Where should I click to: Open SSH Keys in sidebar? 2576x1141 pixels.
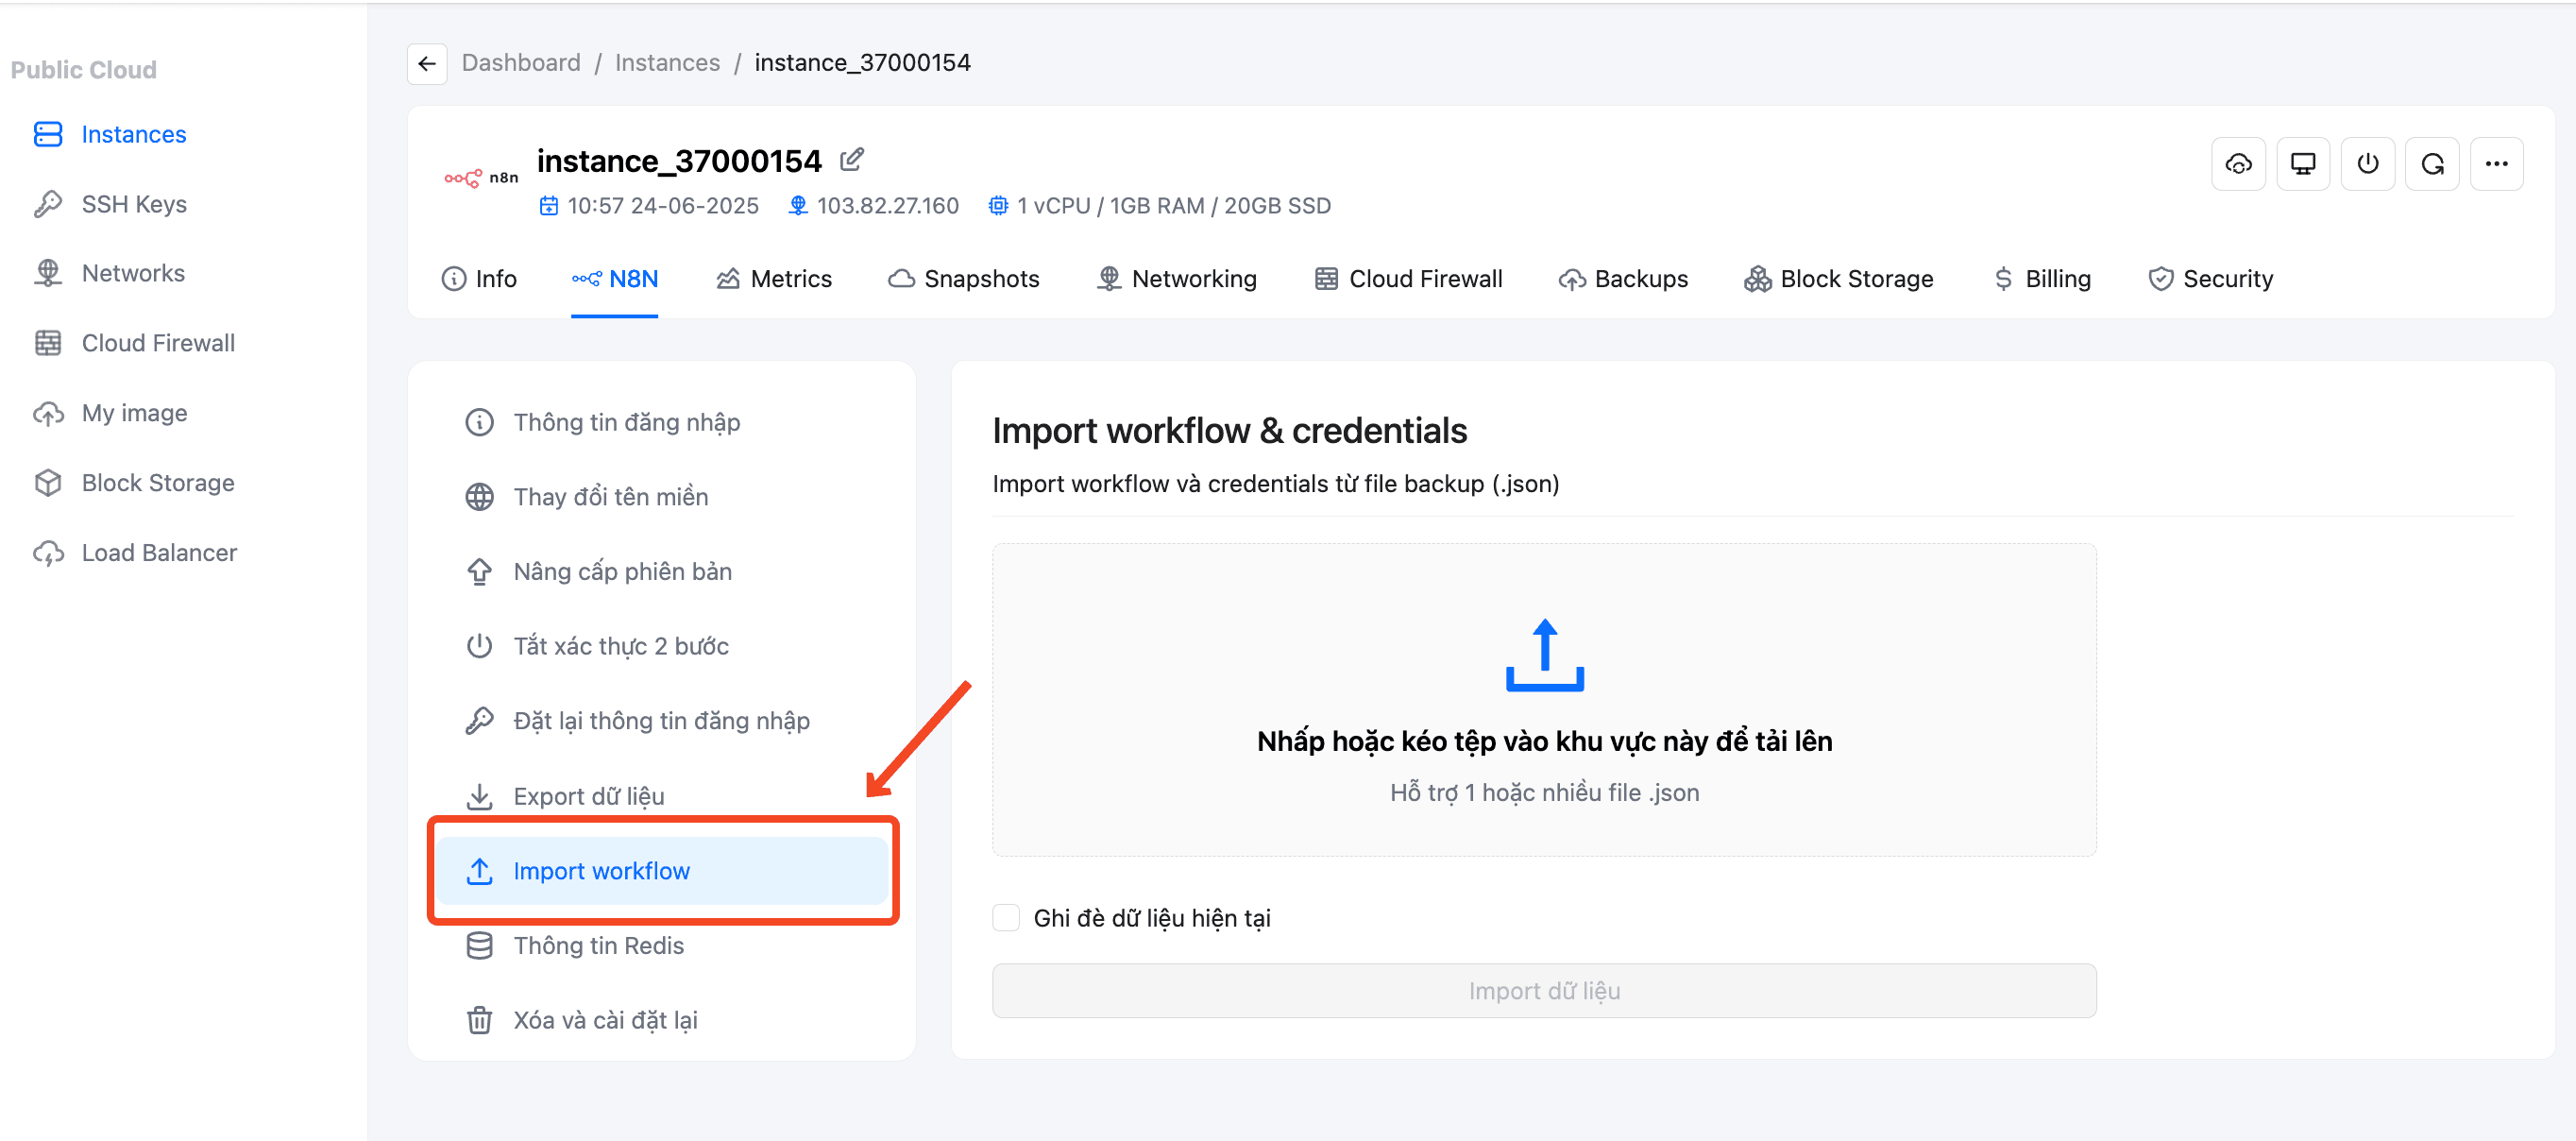coord(134,204)
